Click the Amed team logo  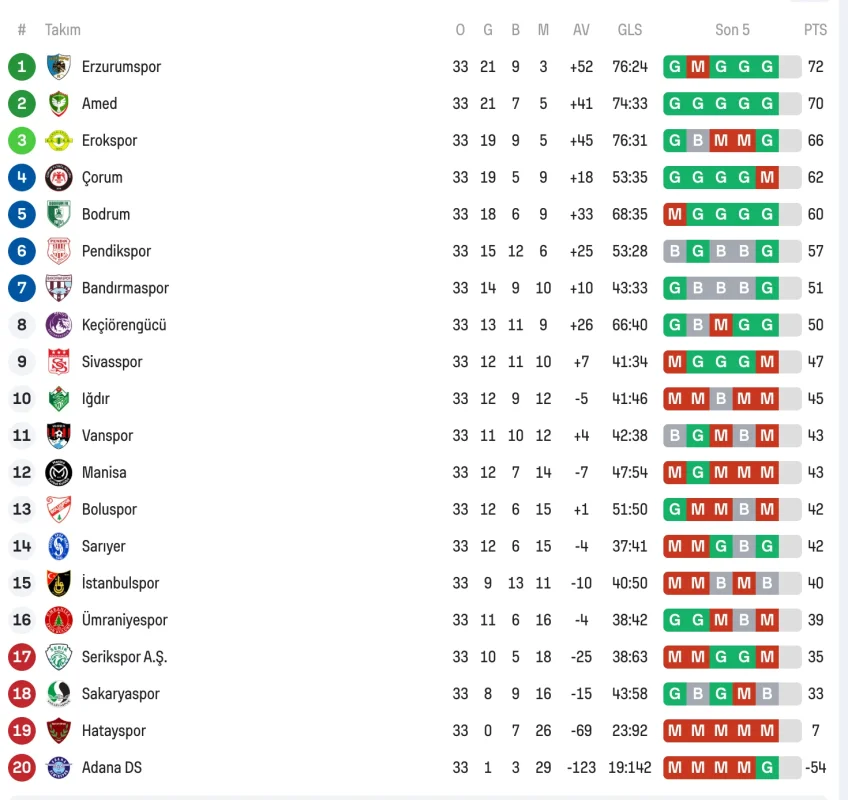pos(59,104)
